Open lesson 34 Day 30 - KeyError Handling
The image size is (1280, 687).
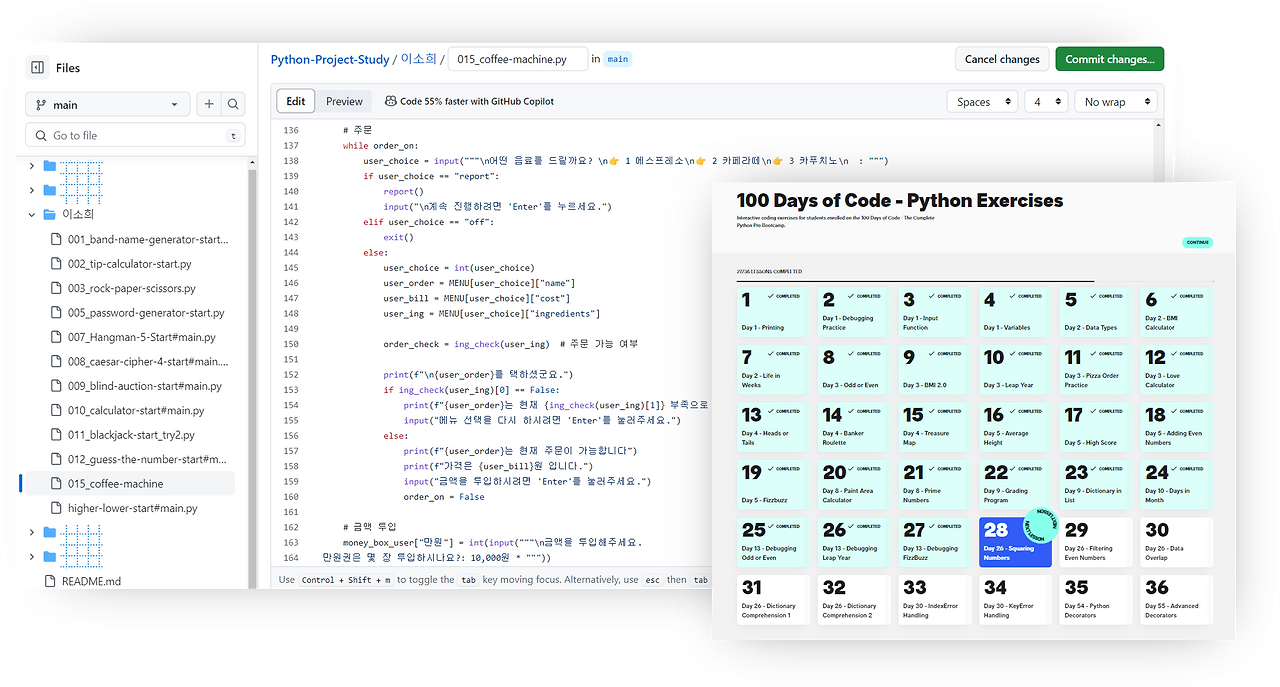1015,600
